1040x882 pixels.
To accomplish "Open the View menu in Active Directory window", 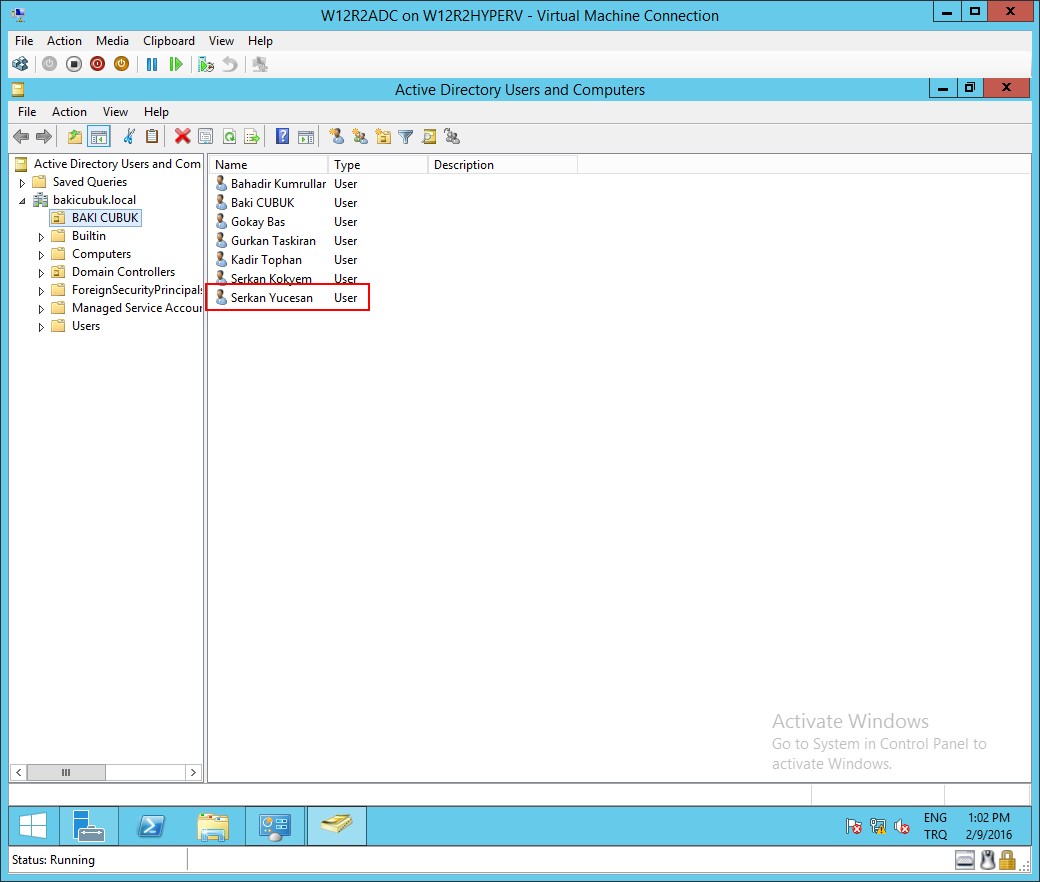I will [x=115, y=111].
